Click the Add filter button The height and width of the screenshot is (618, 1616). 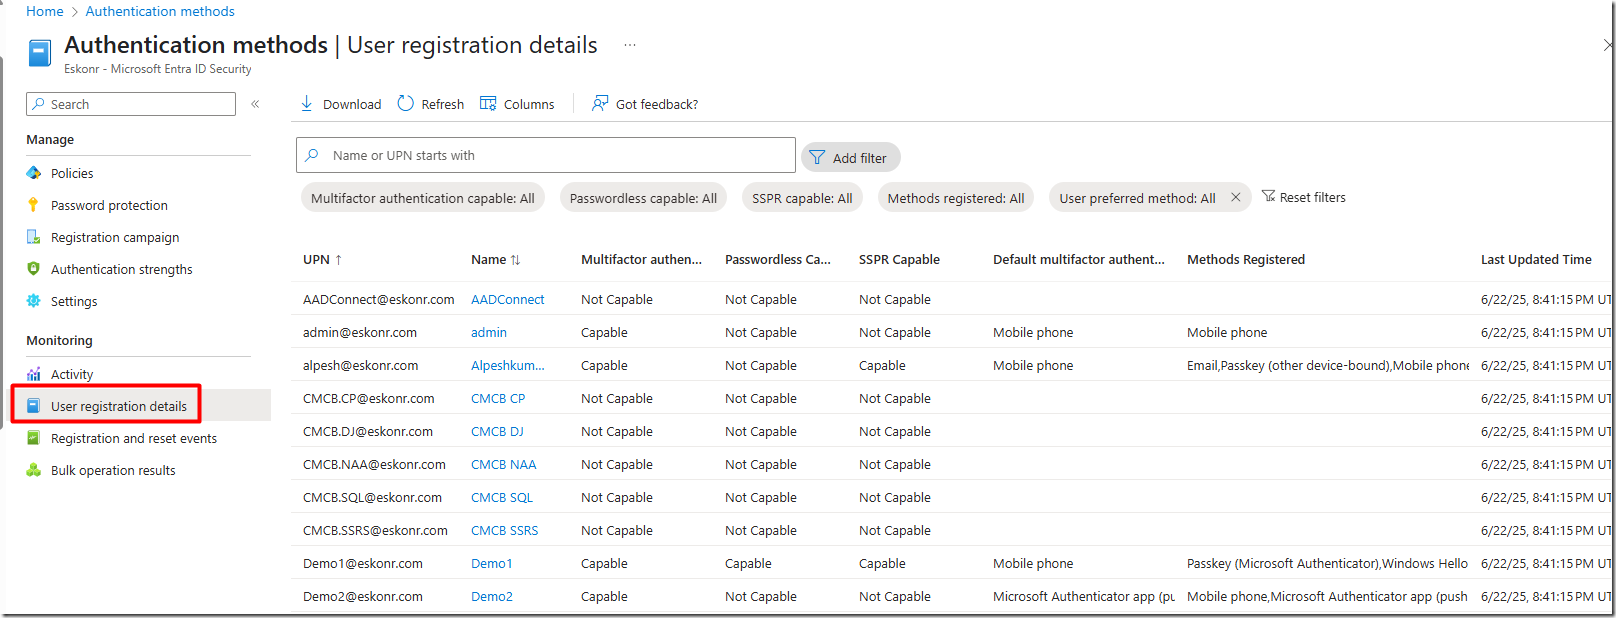(850, 158)
